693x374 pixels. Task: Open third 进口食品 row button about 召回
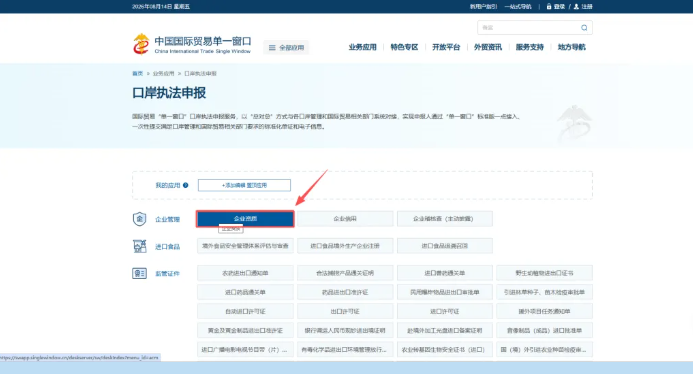point(445,246)
